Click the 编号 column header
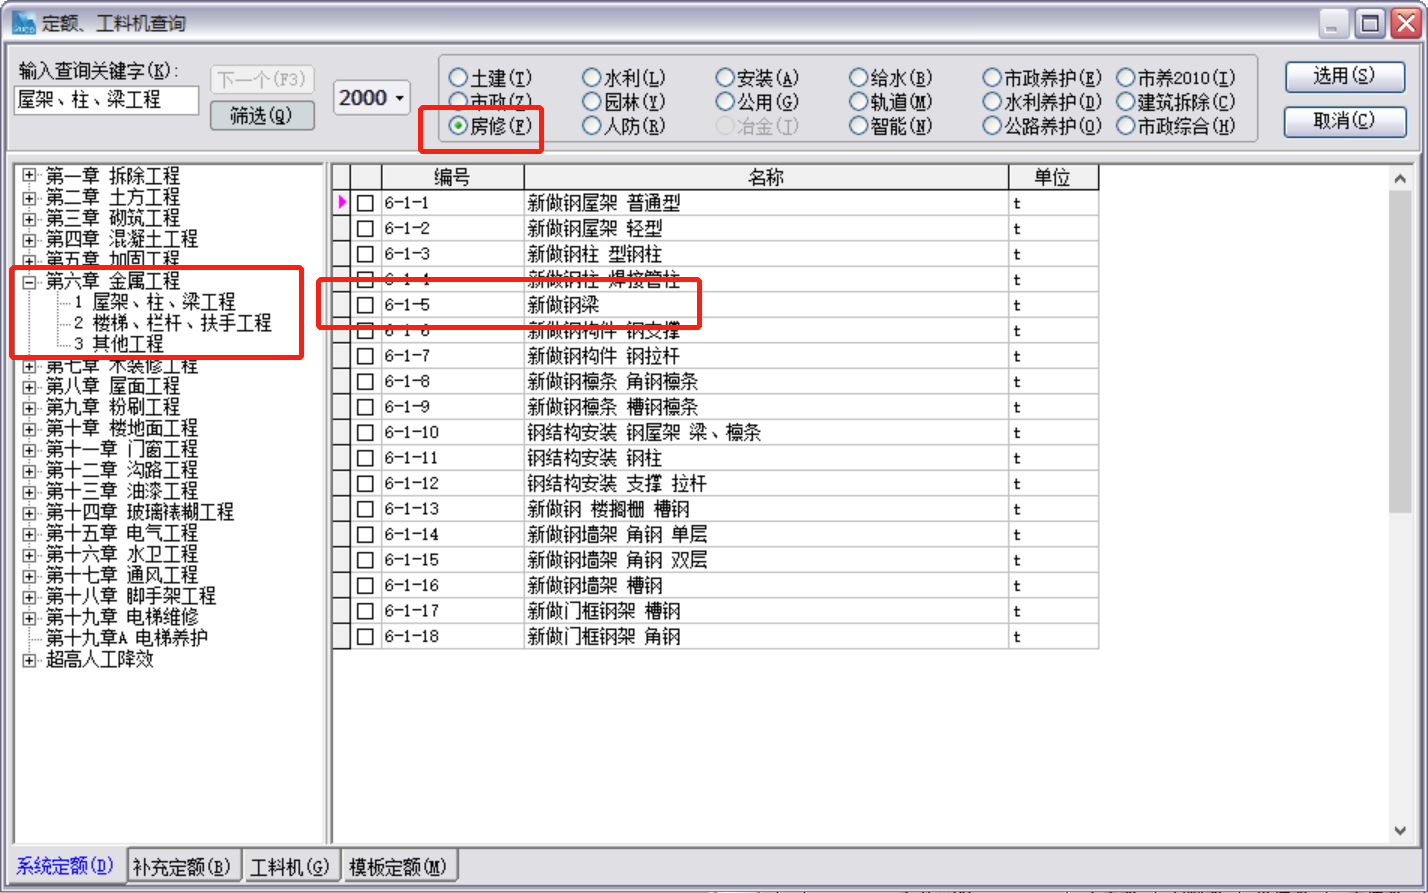Viewport: 1428px width, 893px height. point(452,178)
